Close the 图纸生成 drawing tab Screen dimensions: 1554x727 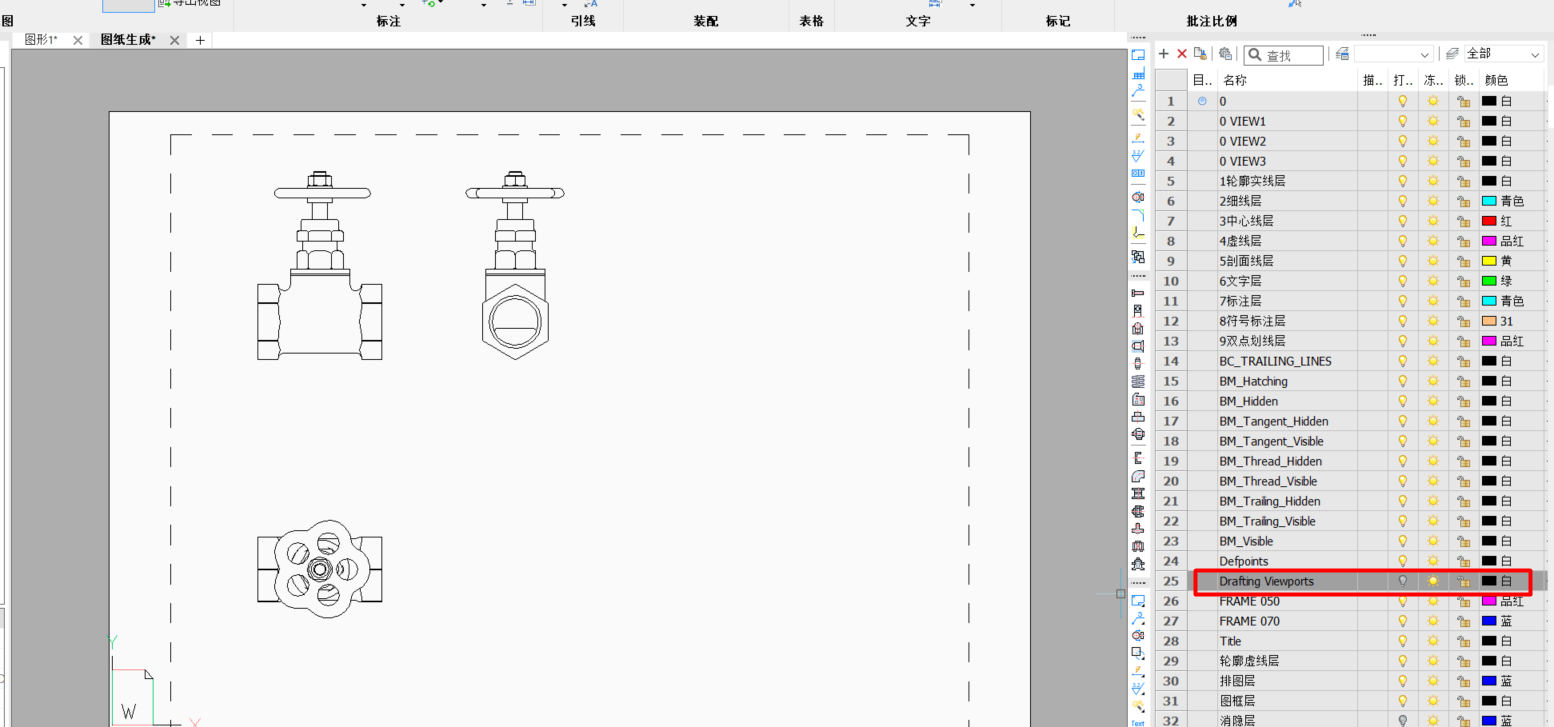(174, 40)
